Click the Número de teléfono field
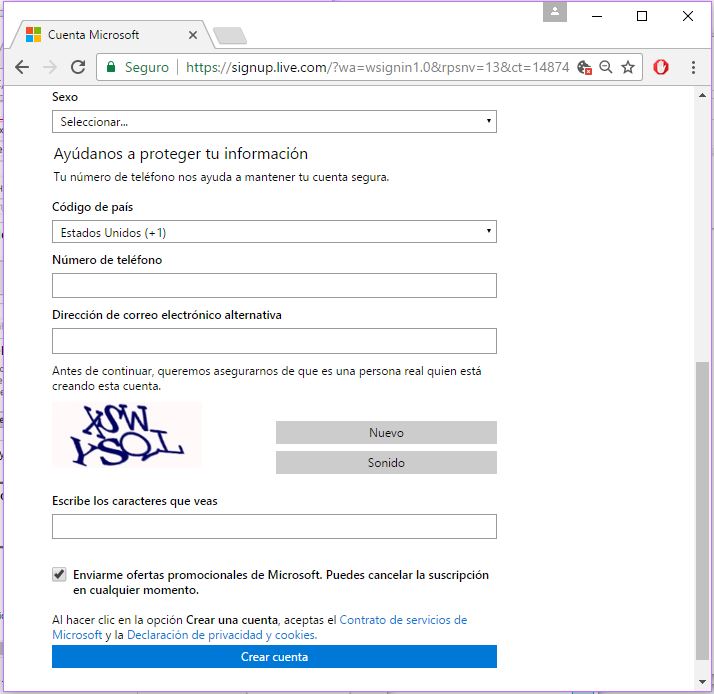 [x=274, y=286]
